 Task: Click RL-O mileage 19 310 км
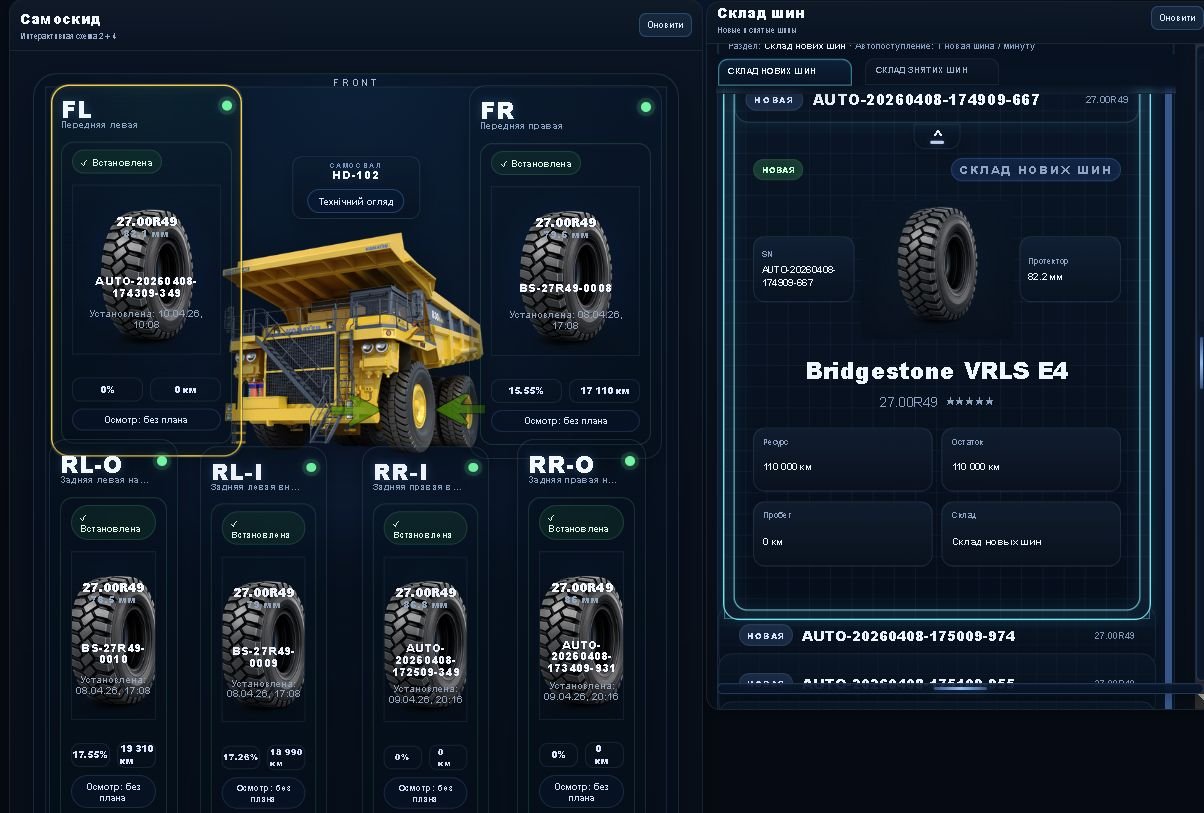(137, 754)
